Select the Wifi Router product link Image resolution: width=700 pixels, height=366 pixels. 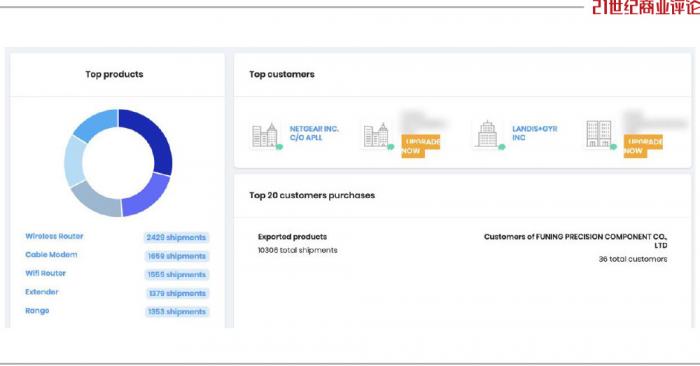click(x=45, y=273)
